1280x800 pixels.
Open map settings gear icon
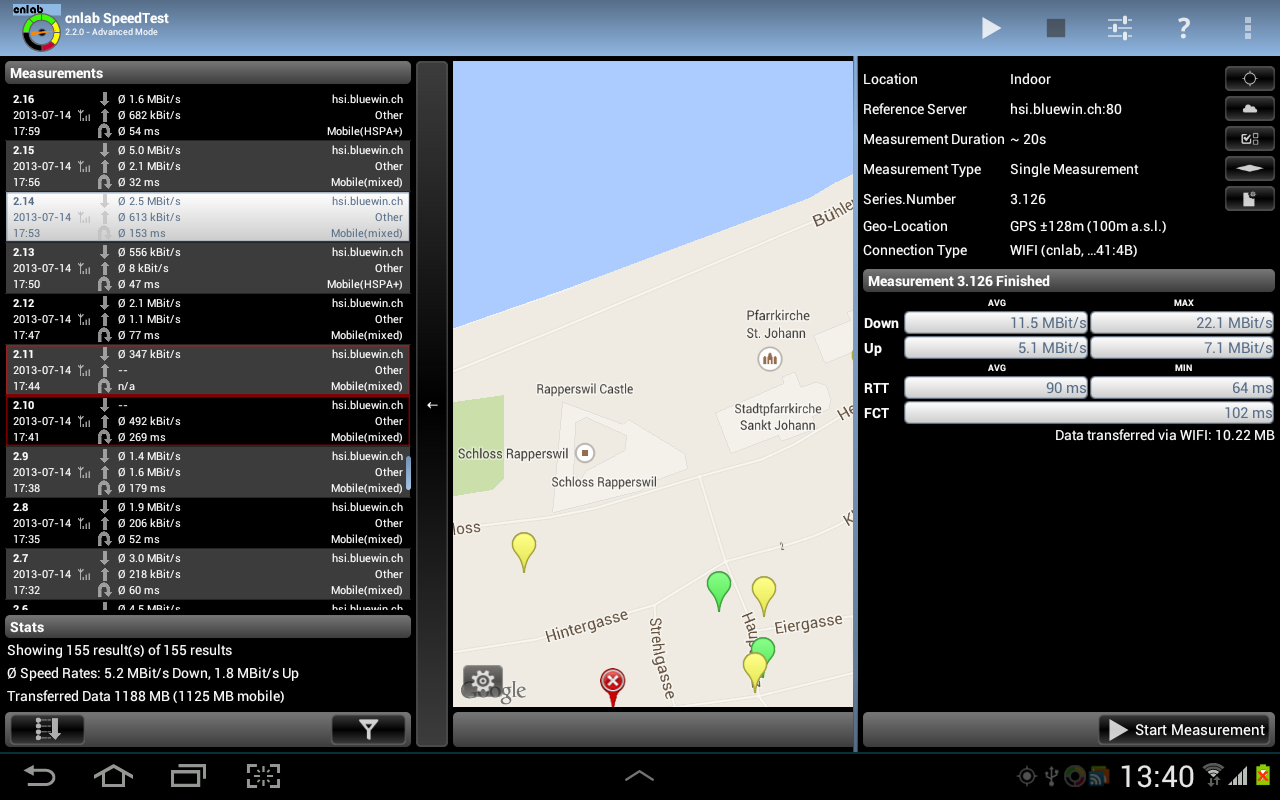tap(483, 683)
